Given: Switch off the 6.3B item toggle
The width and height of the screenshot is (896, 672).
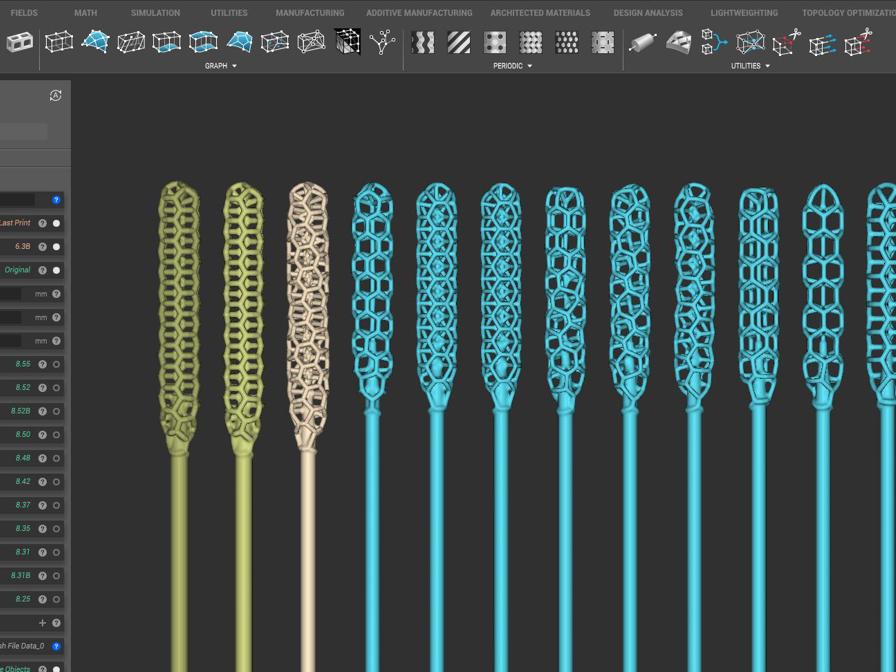Looking at the screenshot, I should 55,246.
